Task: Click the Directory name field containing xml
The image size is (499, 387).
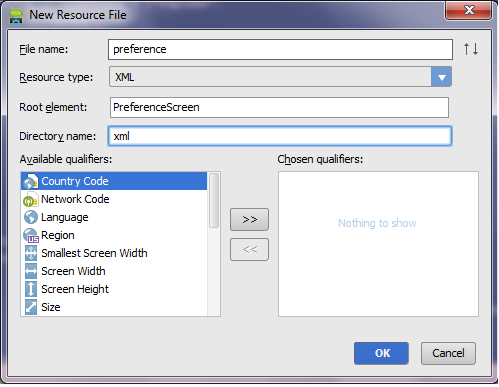Action: click(x=280, y=136)
